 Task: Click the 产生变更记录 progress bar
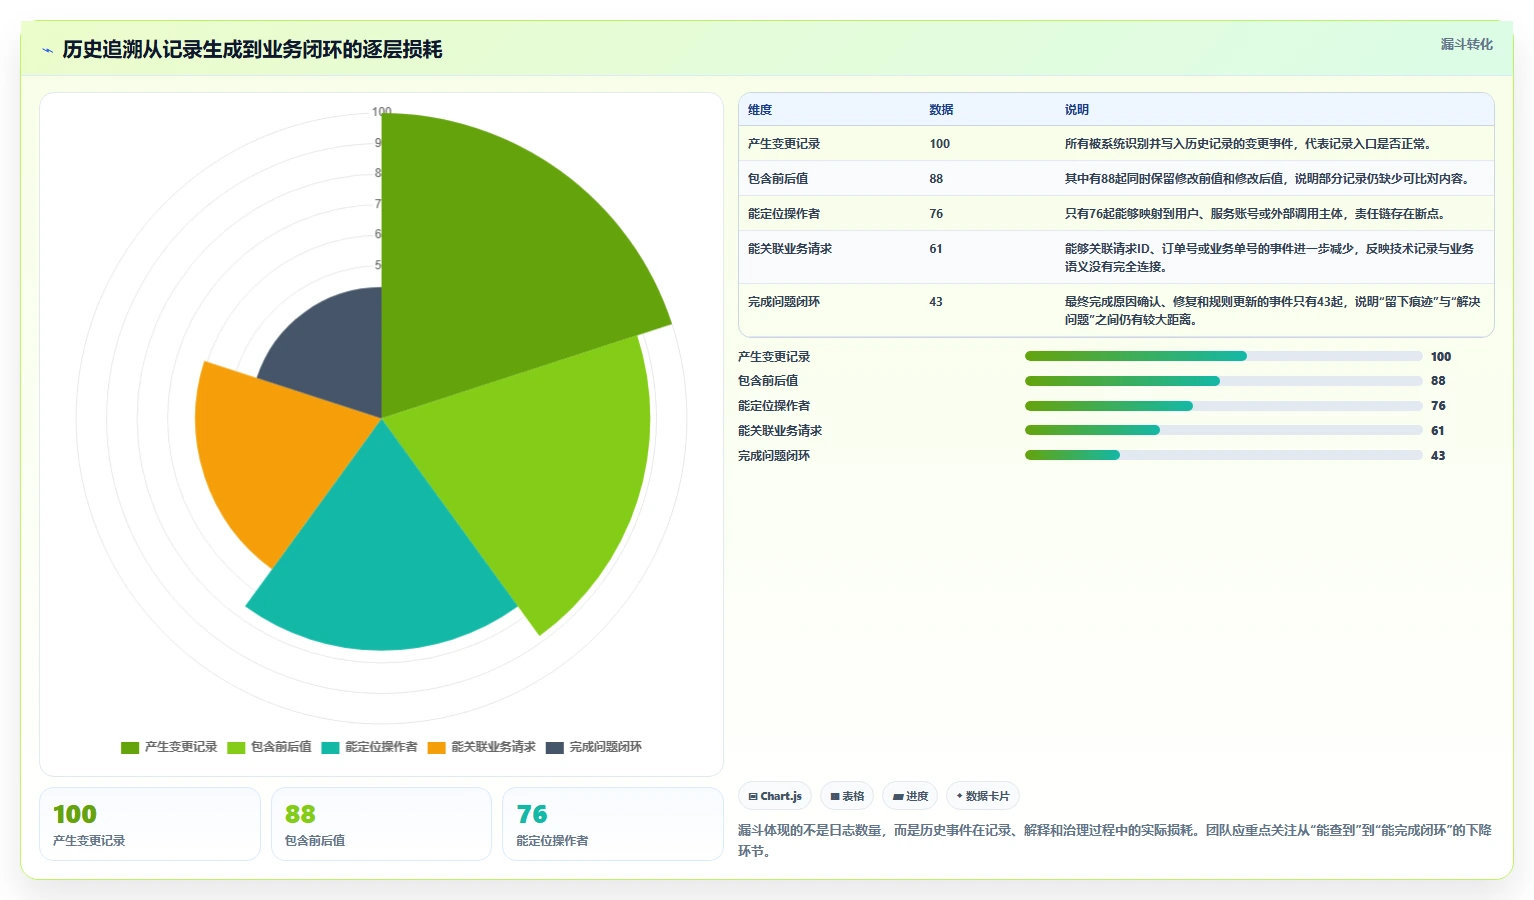tap(1223, 356)
